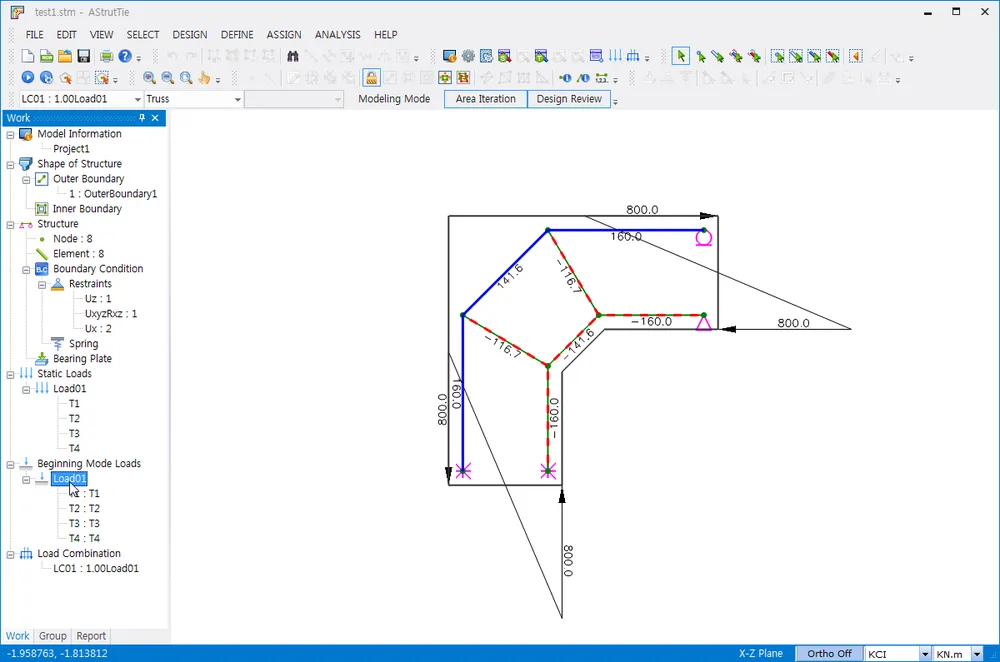
Task: Save the model with the floppy disk icon
Action: coord(84,57)
